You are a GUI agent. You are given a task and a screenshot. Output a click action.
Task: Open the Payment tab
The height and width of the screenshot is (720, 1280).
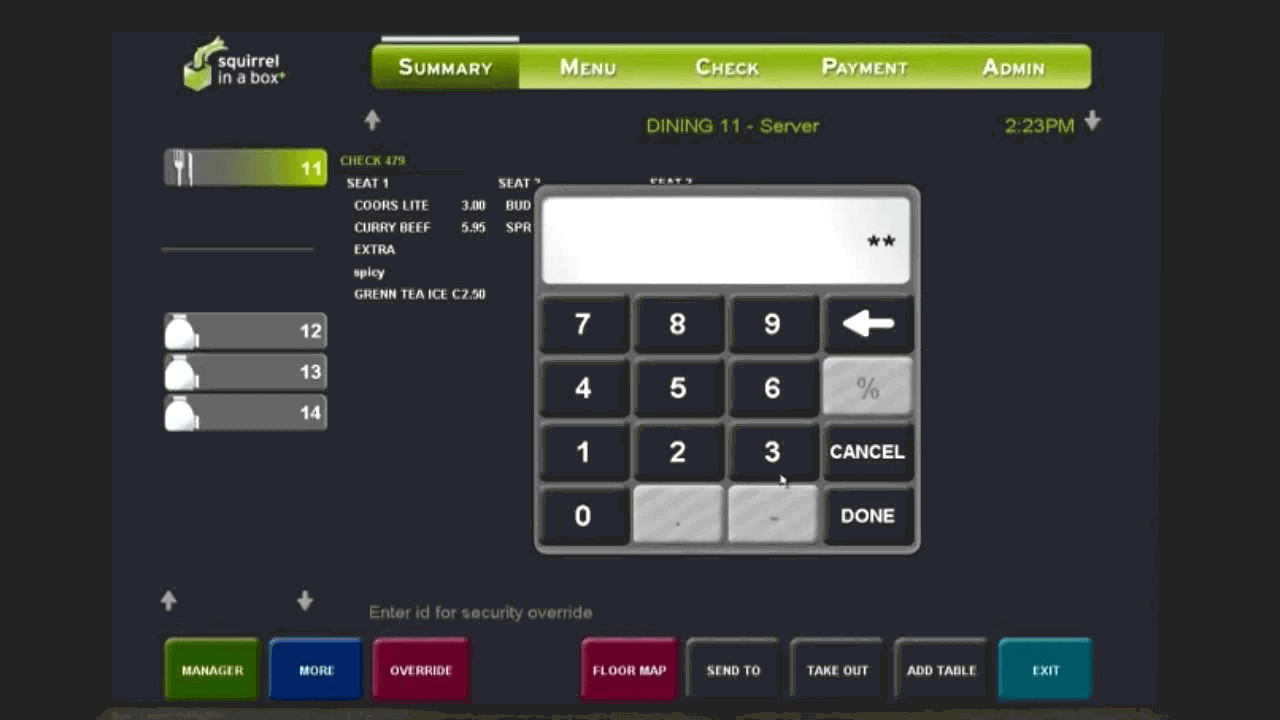(865, 67)
